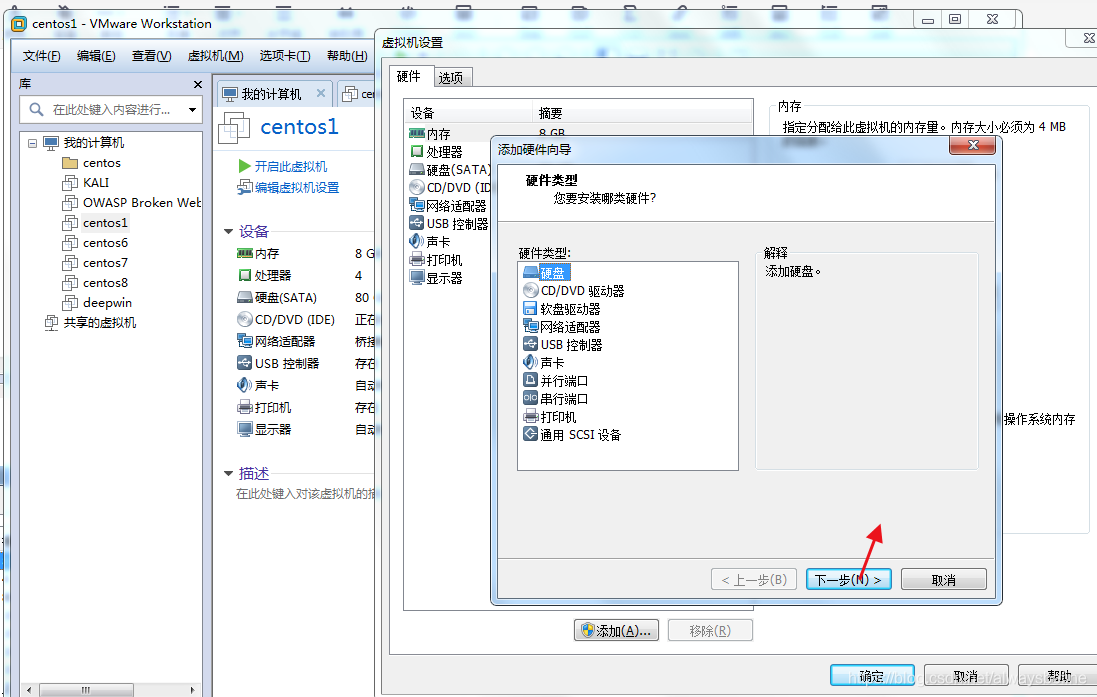This screenshot has width=1097, height=697.
Task: Open the 查看(V) menu
Action: (151, 56)
